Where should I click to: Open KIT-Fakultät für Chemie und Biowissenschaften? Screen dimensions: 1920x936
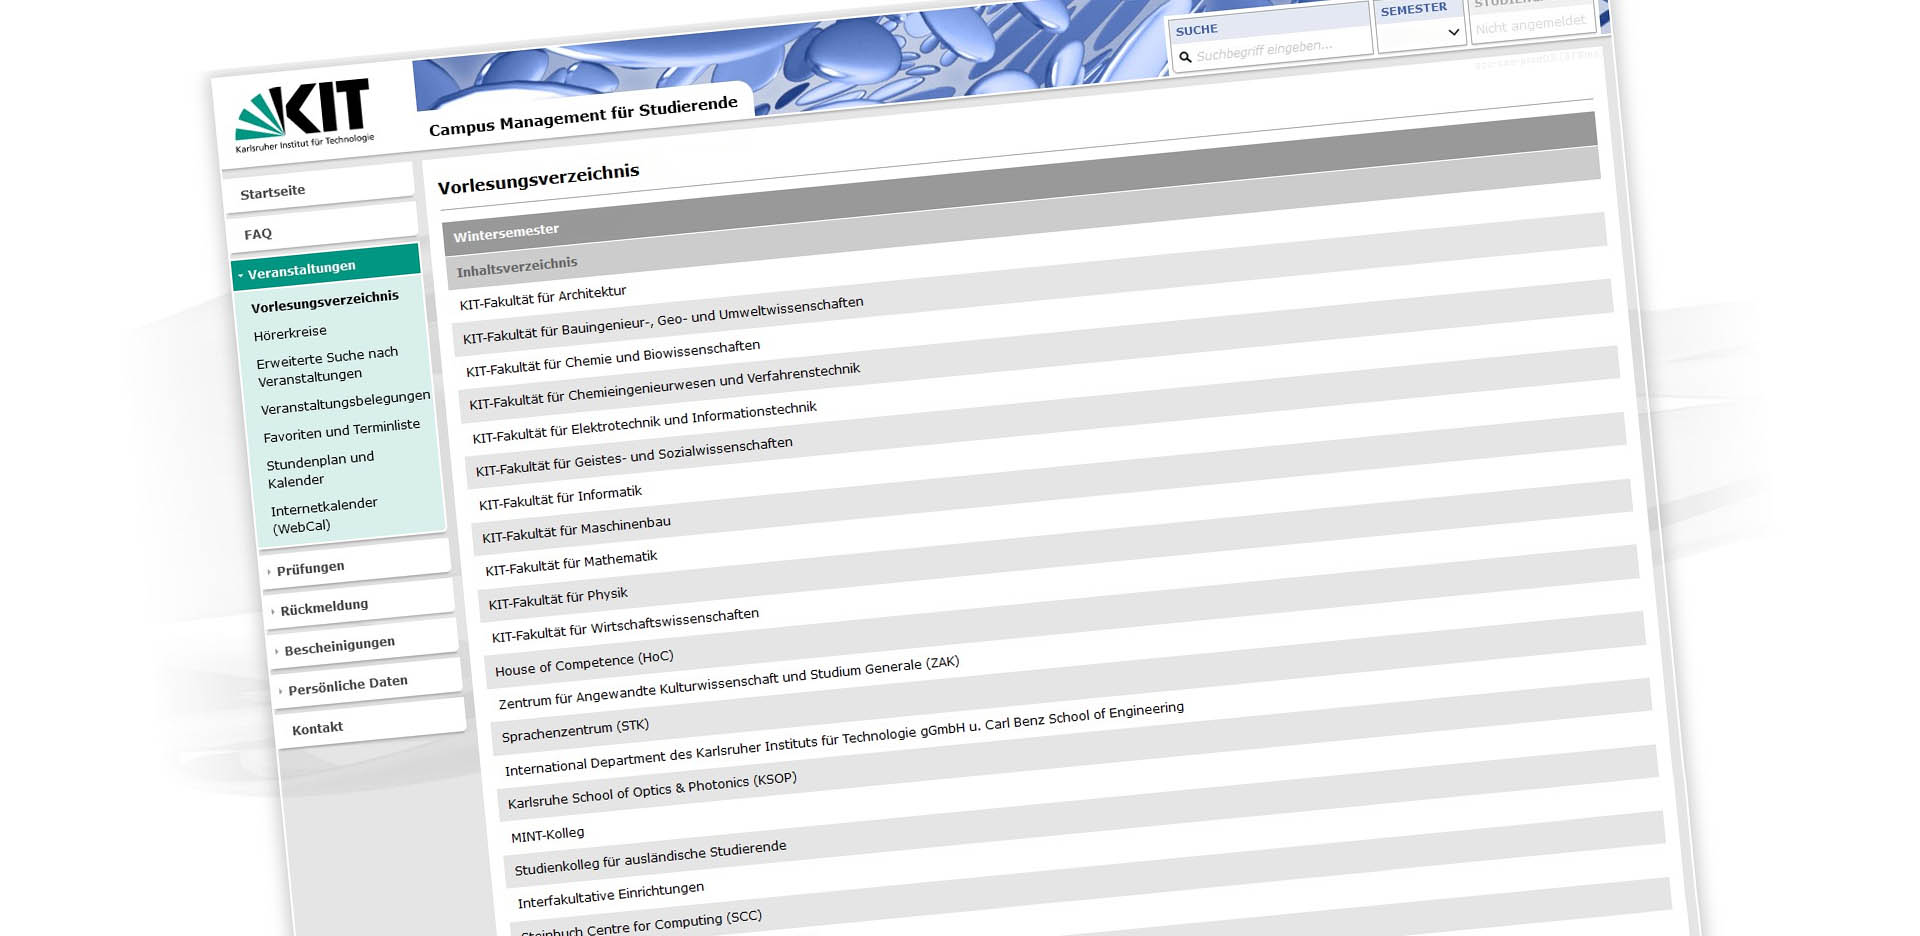(613, 359)
